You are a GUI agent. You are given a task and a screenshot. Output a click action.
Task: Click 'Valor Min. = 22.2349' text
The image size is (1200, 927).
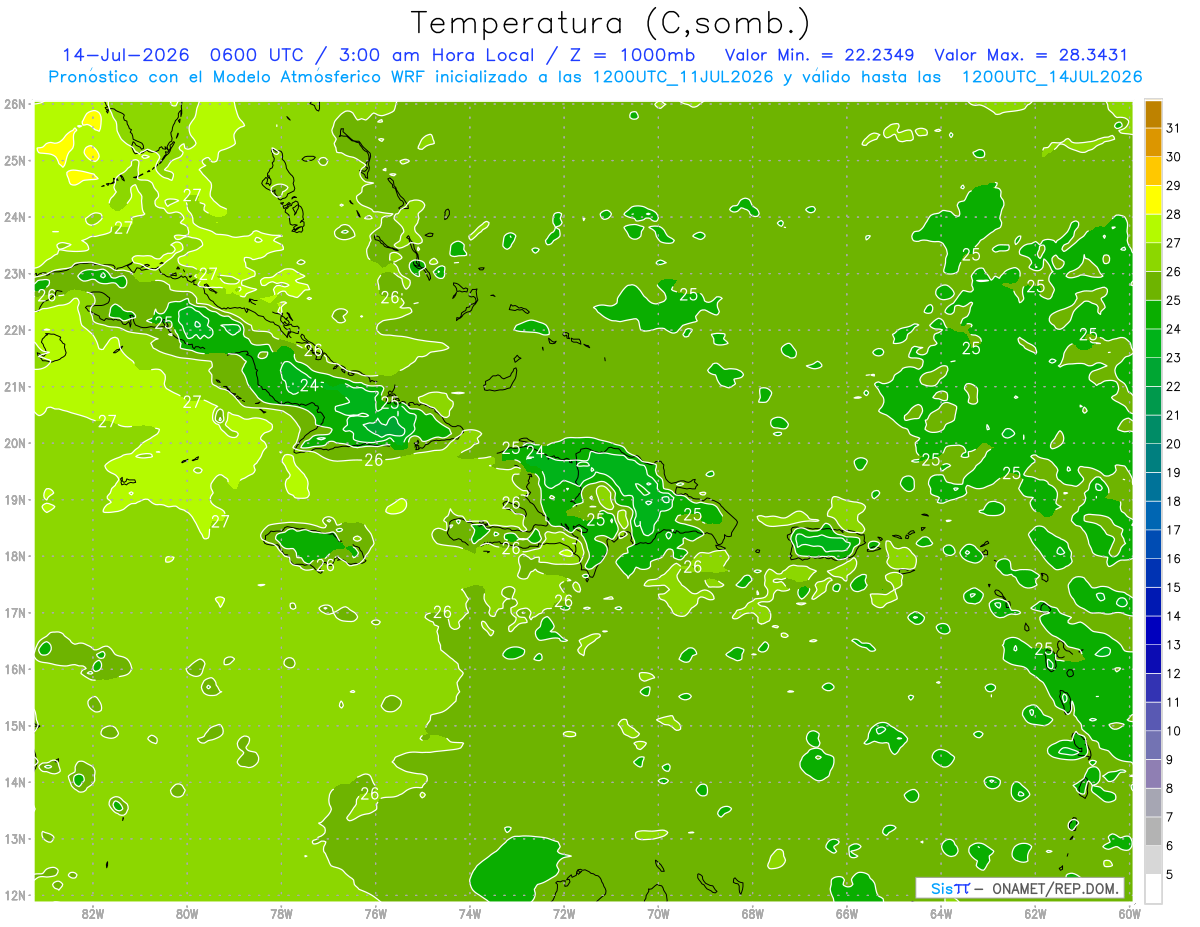coord(819,55)
